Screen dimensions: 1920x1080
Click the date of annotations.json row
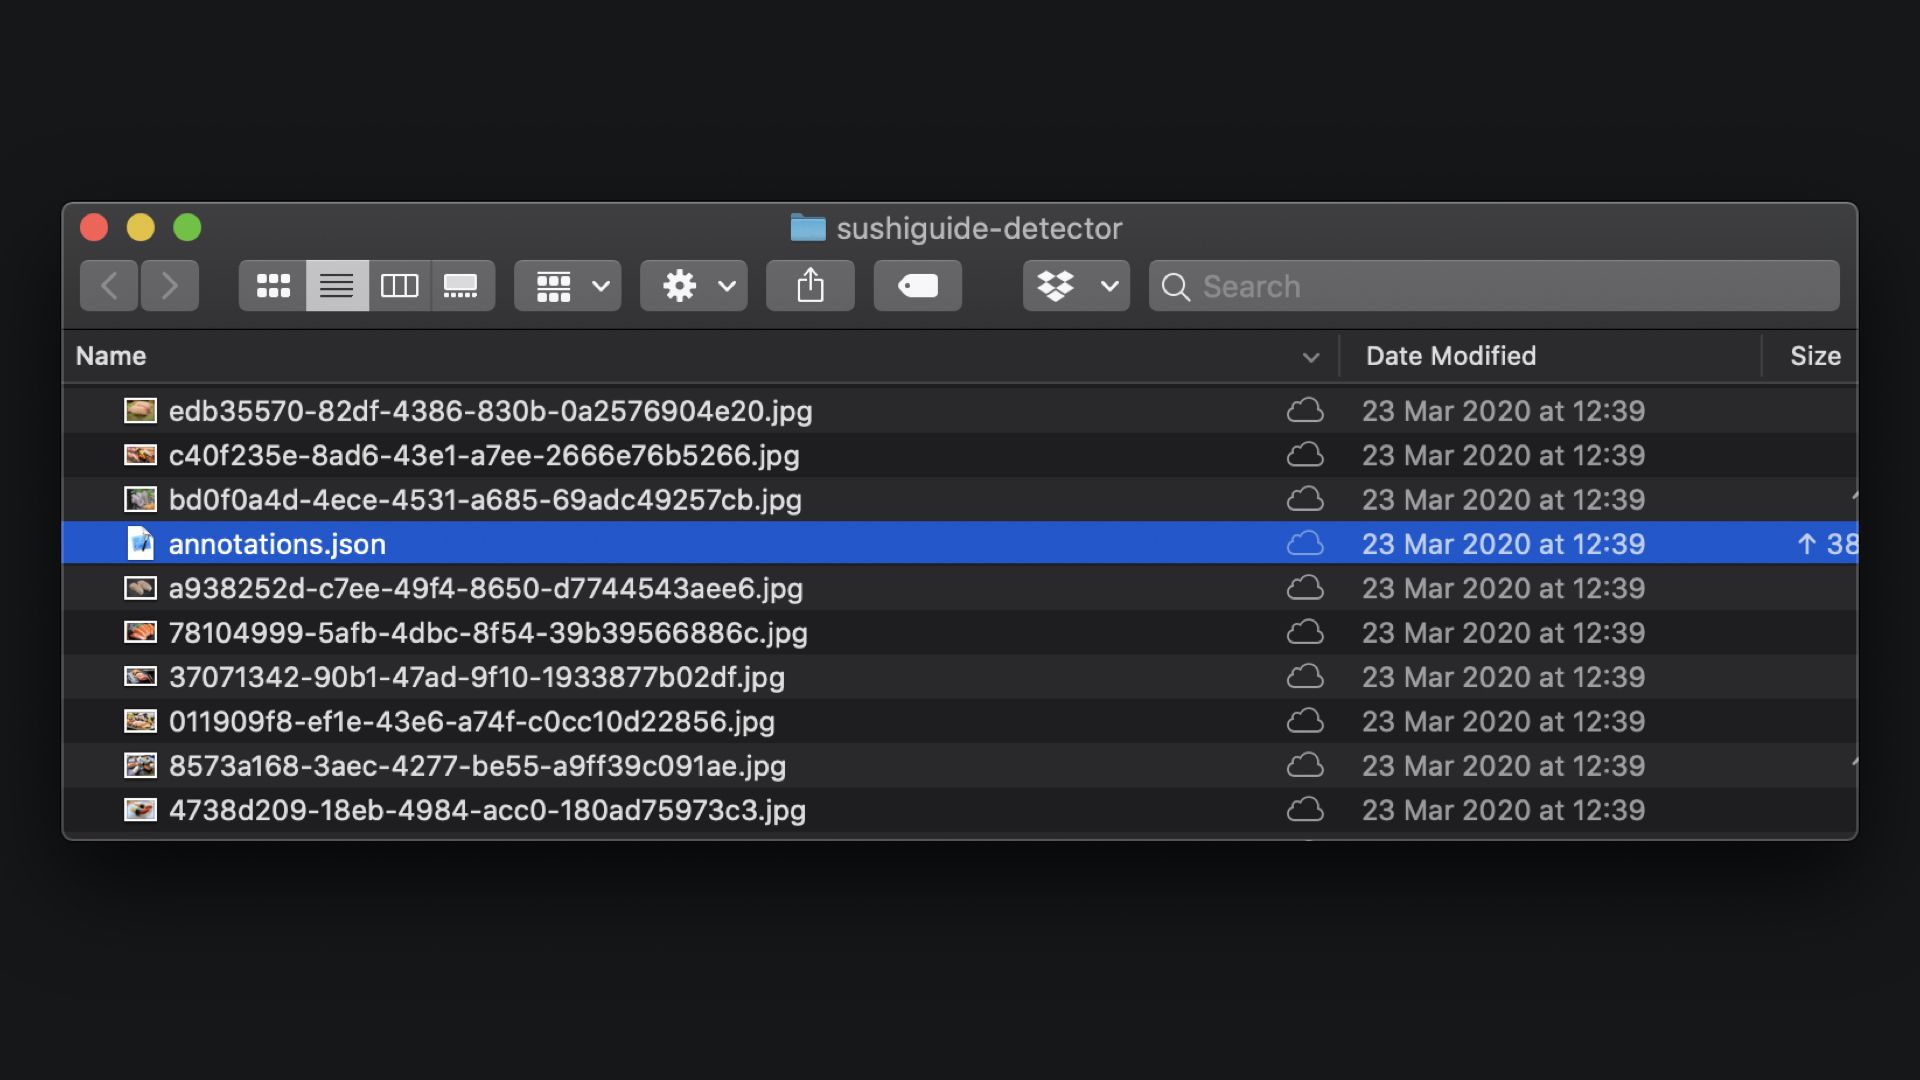(x=1503, y=544)
